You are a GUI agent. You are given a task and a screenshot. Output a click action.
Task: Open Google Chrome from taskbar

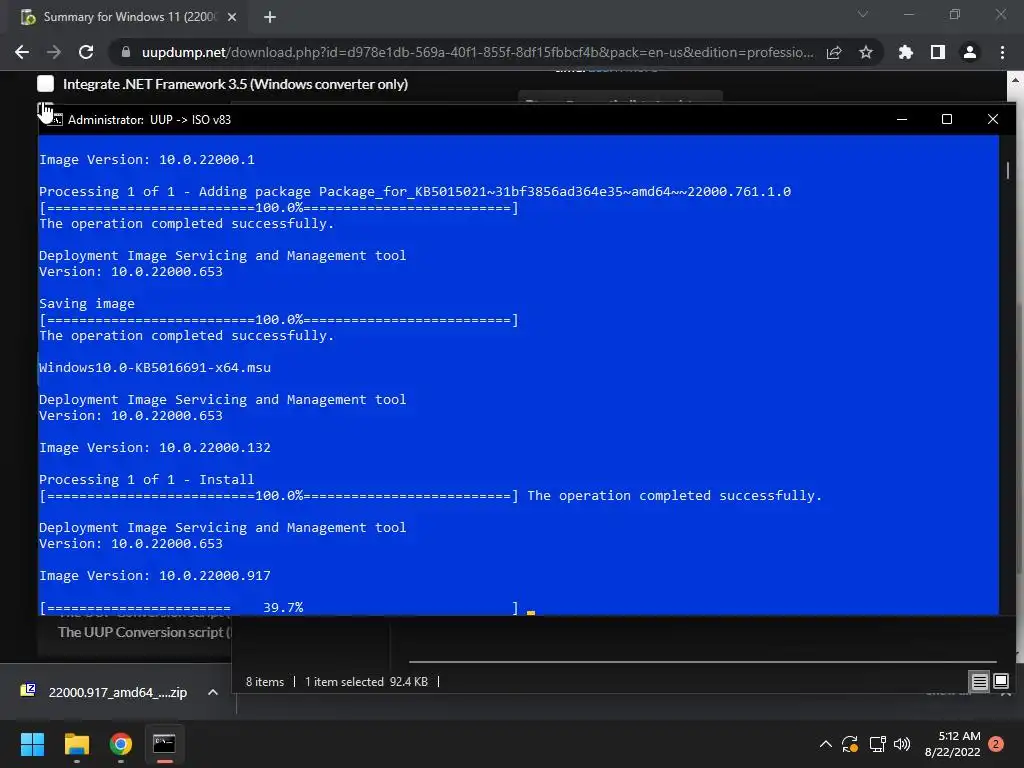121,744
